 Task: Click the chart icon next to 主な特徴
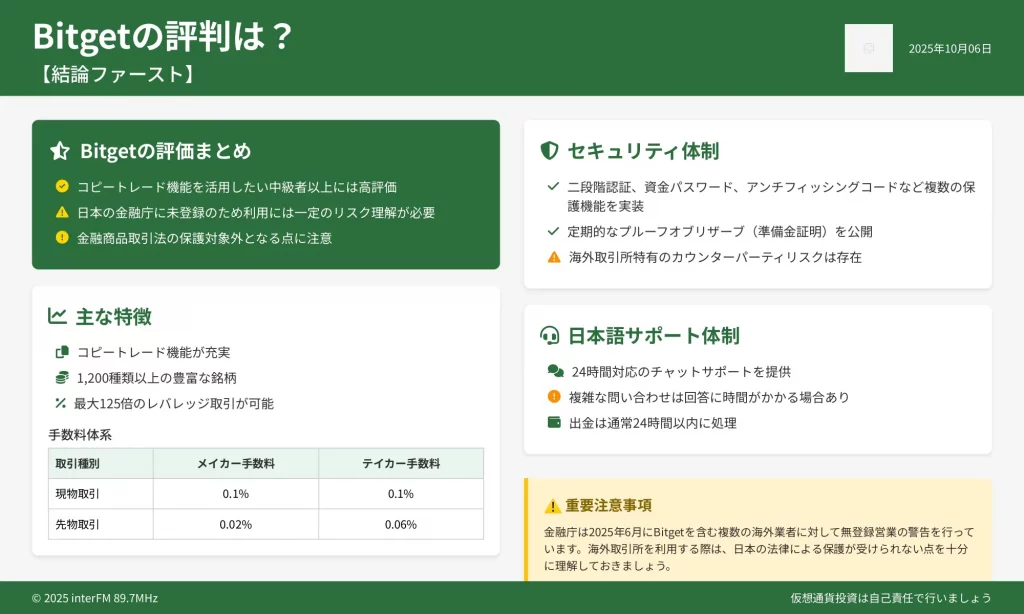click(x=58, y=316)
